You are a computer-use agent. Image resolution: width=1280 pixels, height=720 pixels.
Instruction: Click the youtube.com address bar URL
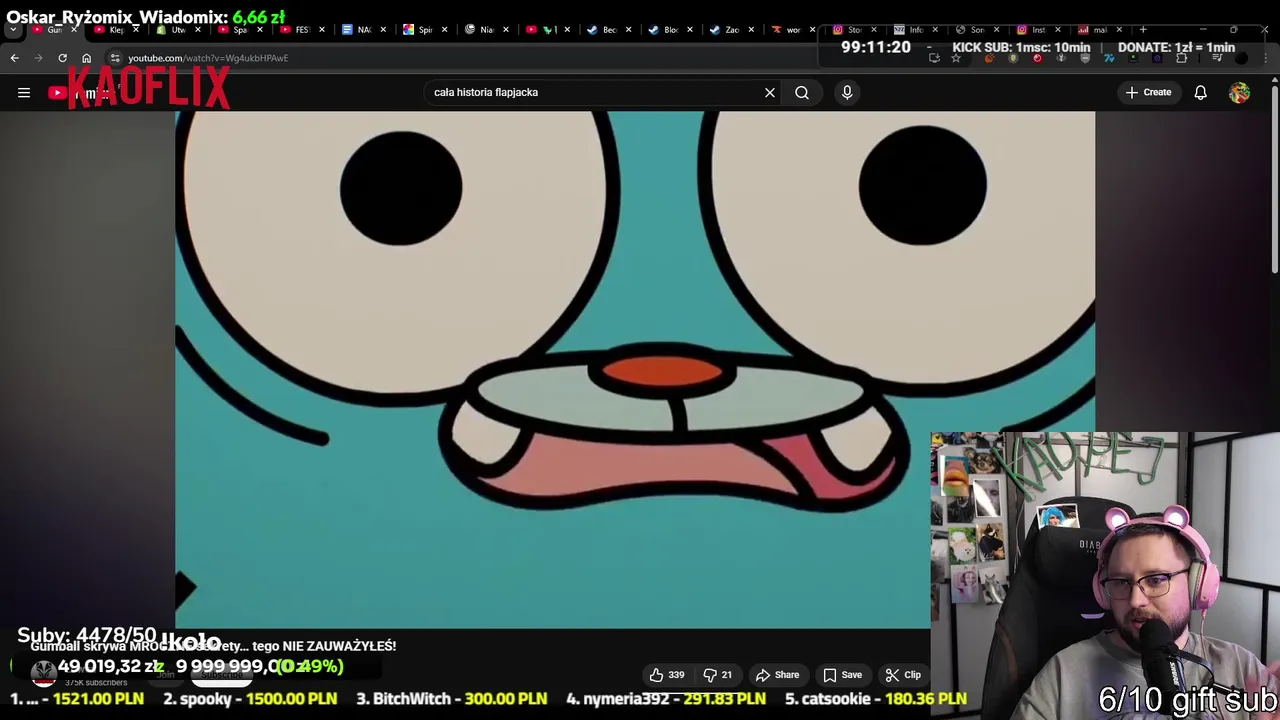click(x=208, y=58)
